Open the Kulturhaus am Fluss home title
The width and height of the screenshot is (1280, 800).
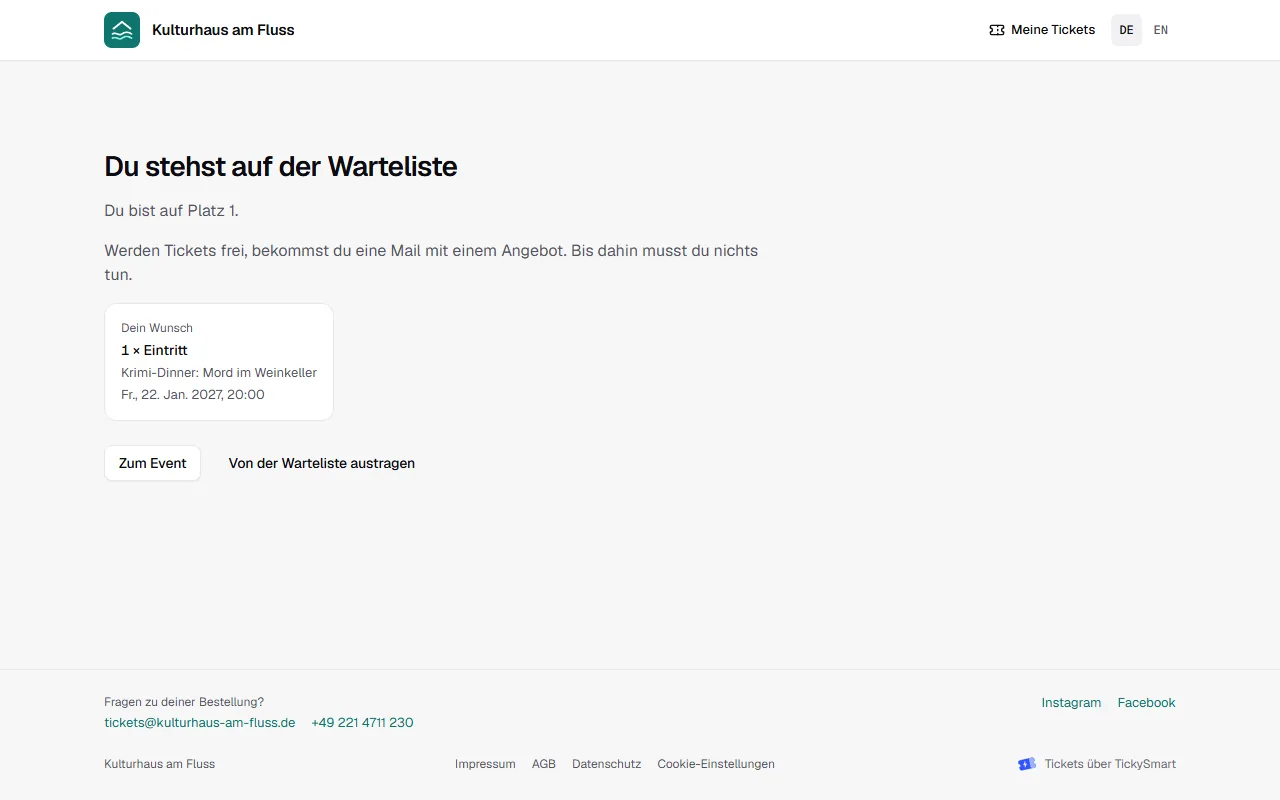(223, 30)
